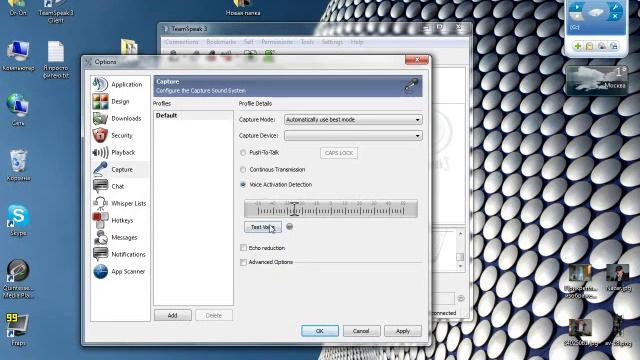Open TeamSpeak 3 Client desktop shortcut
The height and width of the screenshot is (360, 640).
[x=56, y=11]
